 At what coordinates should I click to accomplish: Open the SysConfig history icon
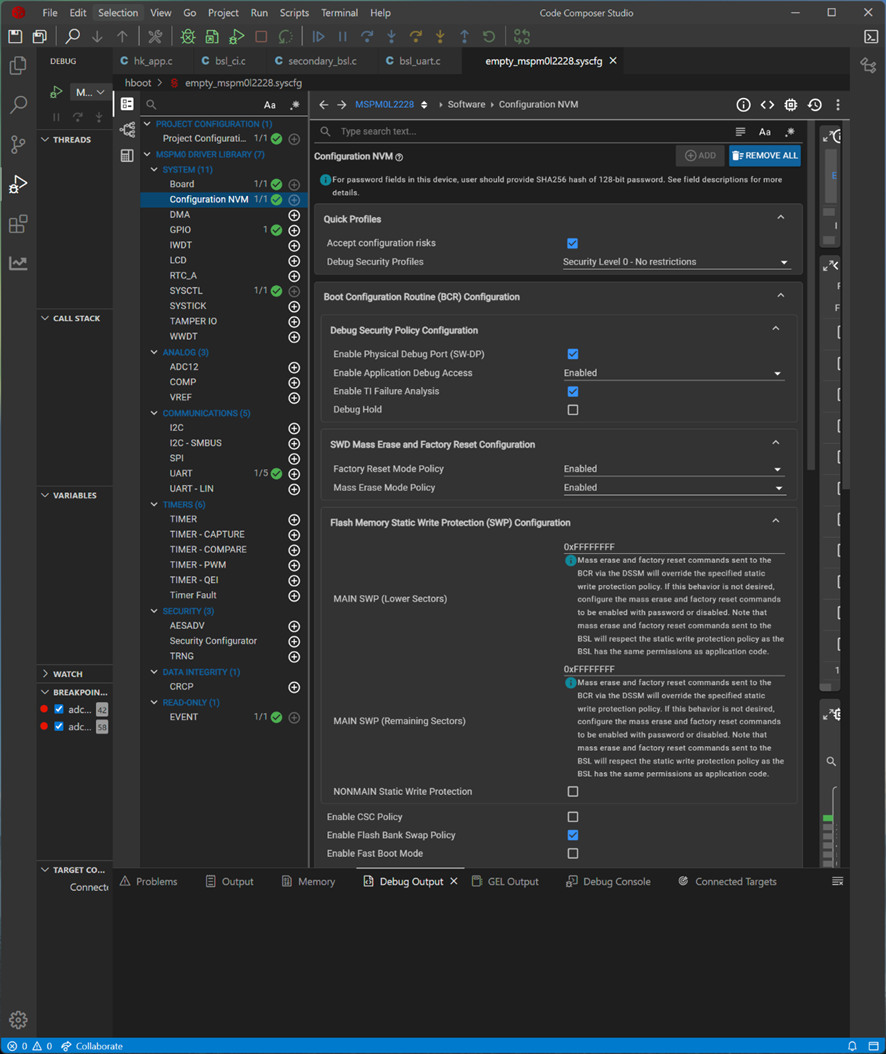tap(815, 104)
